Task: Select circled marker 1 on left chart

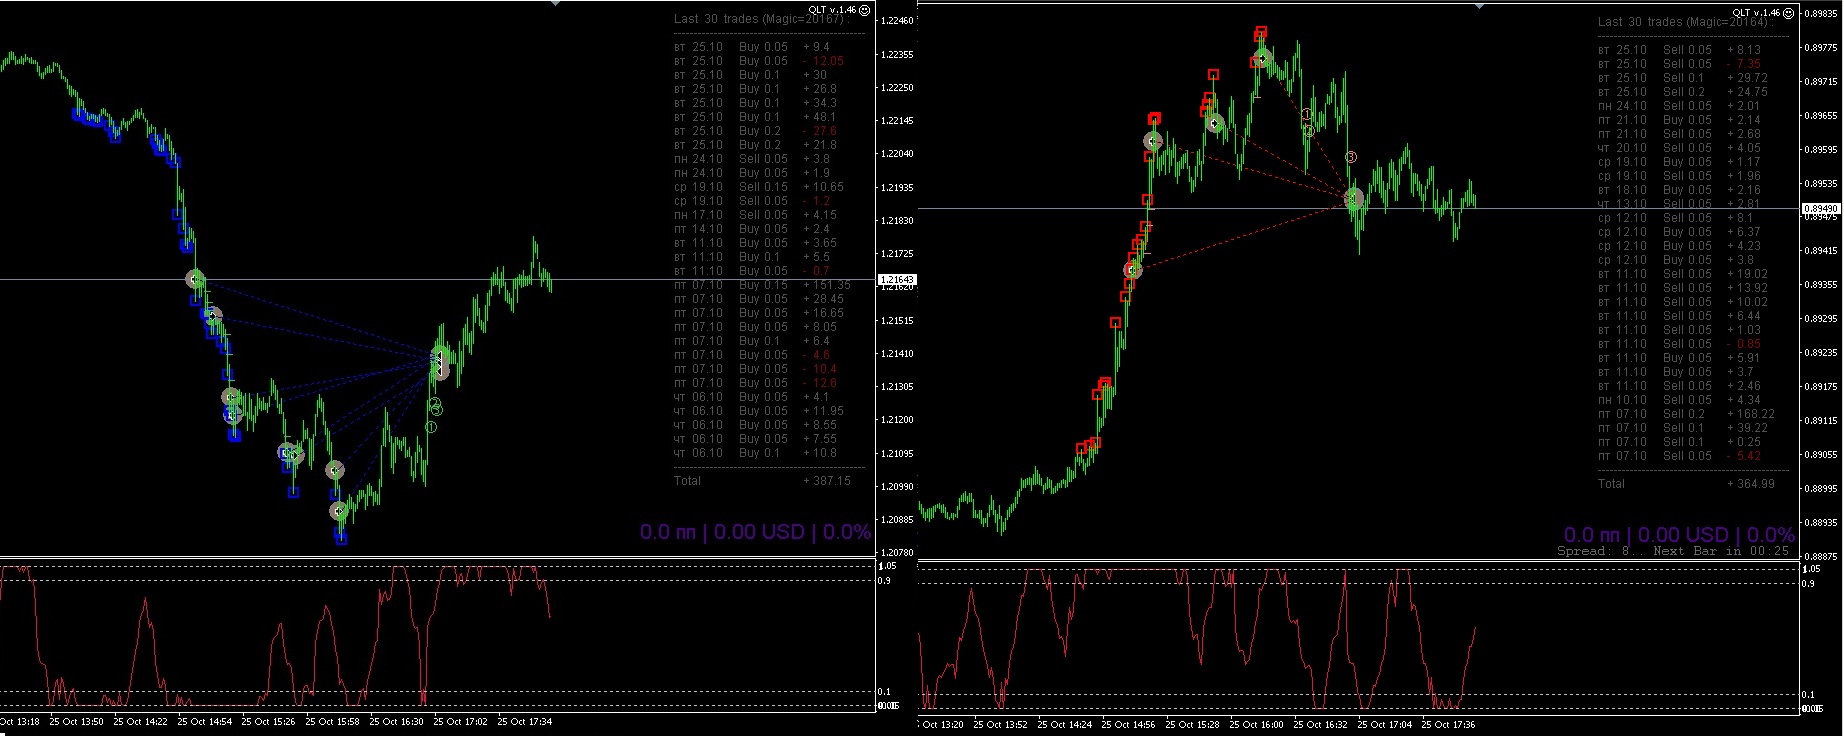Action: coord(431,427)
